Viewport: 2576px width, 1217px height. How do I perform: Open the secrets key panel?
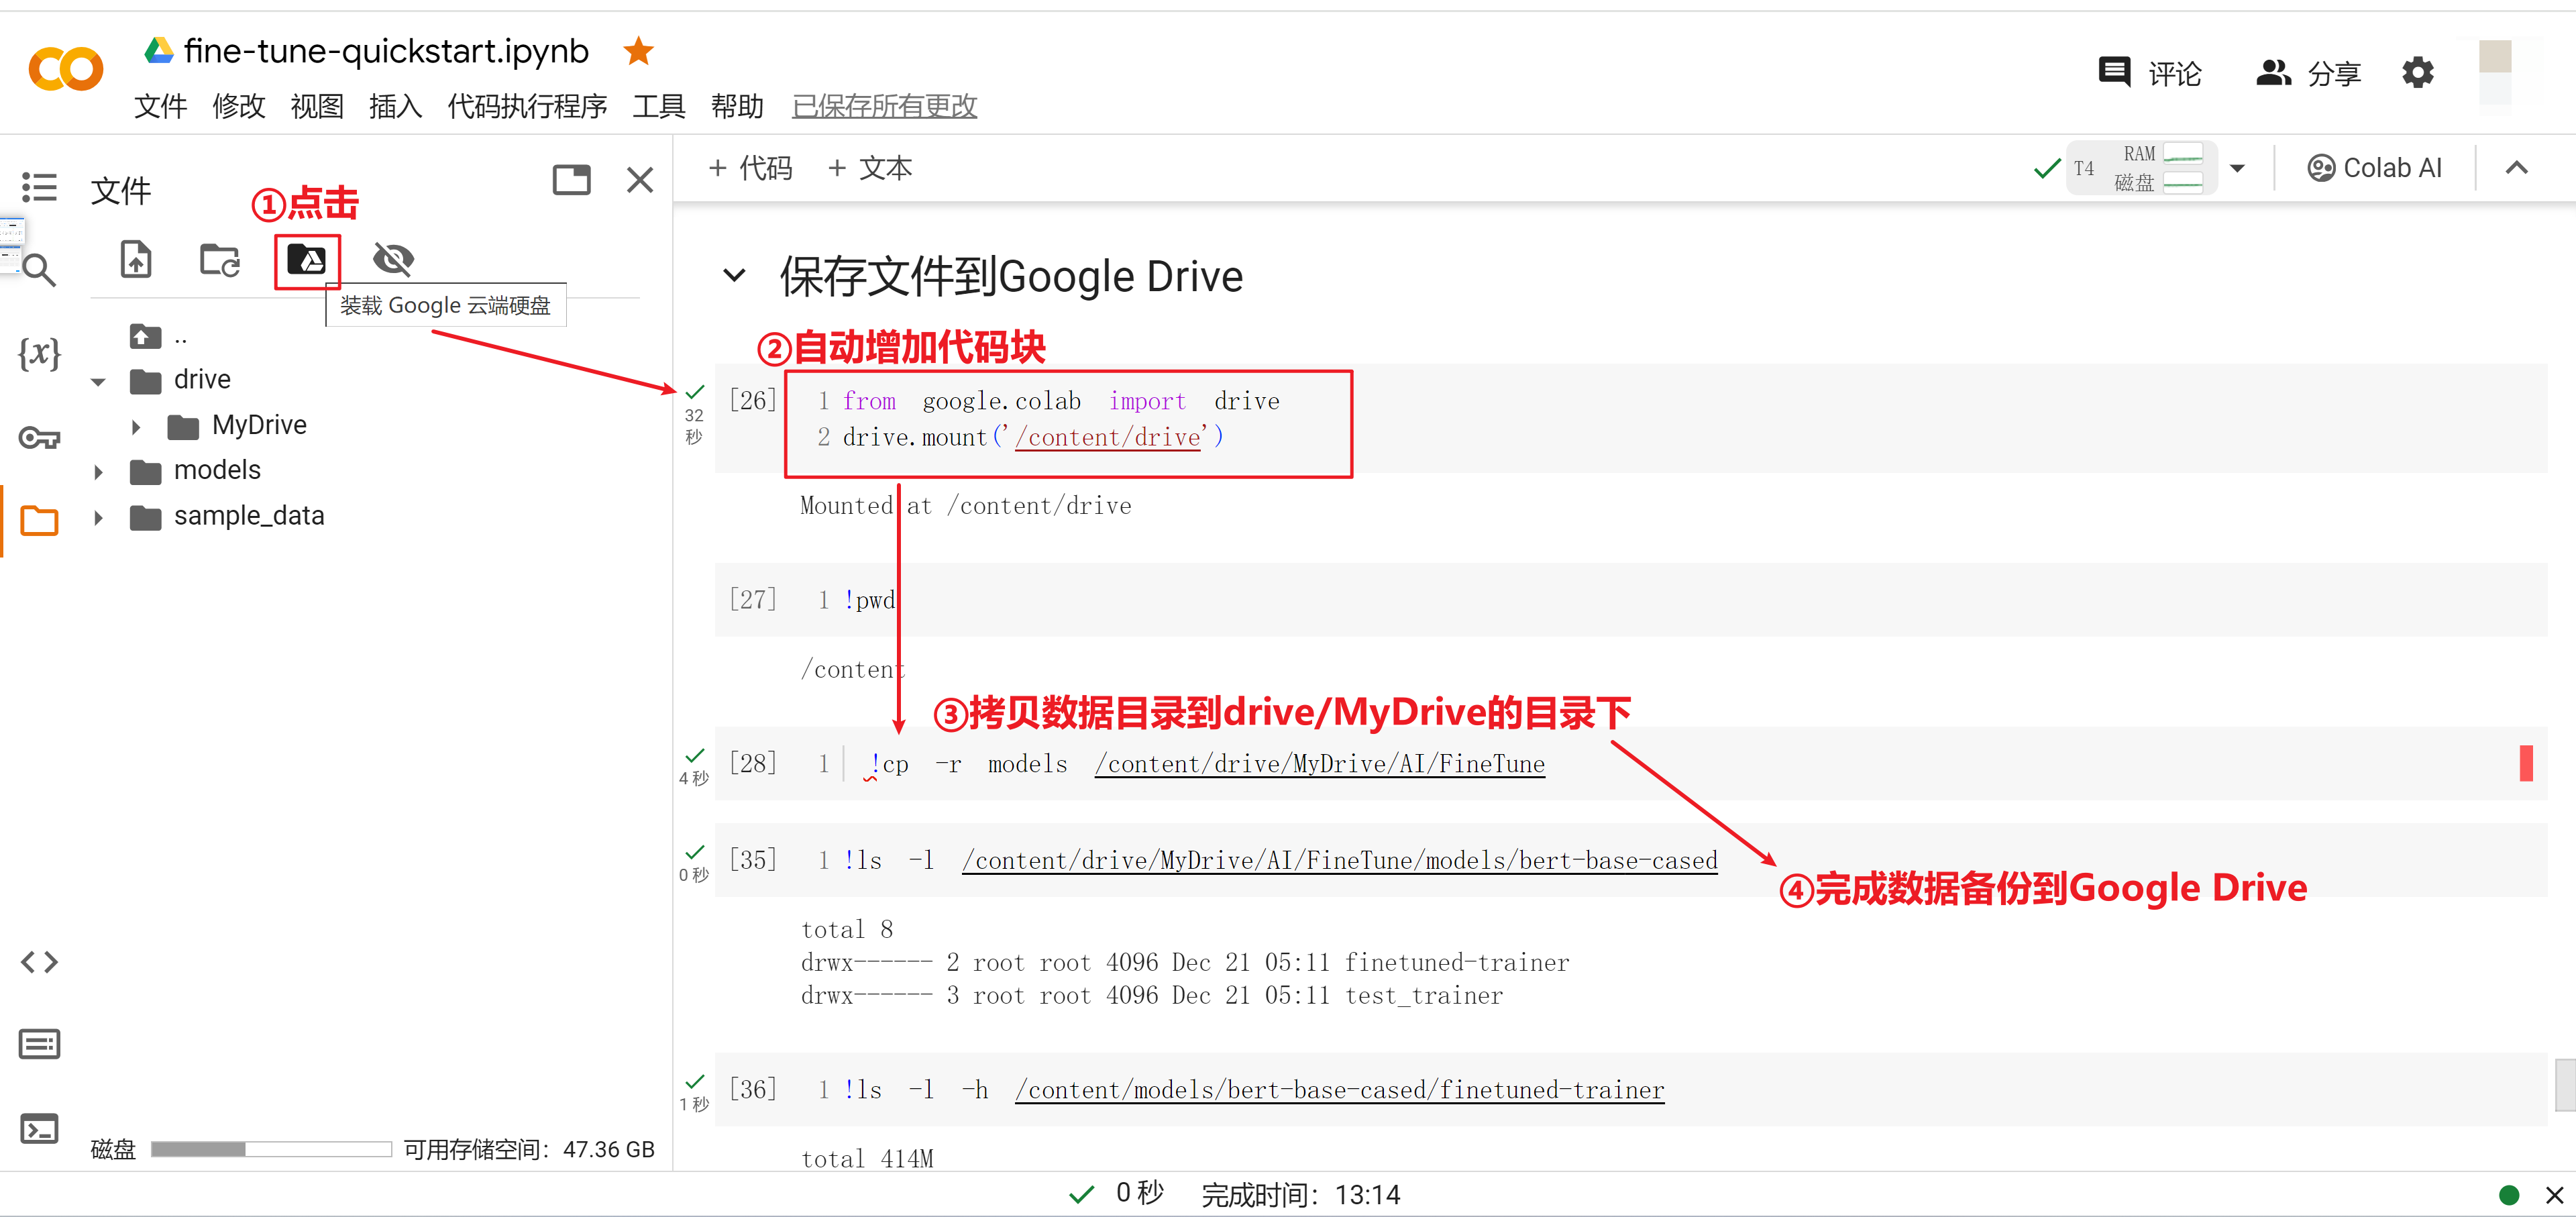tap(39, 437)
